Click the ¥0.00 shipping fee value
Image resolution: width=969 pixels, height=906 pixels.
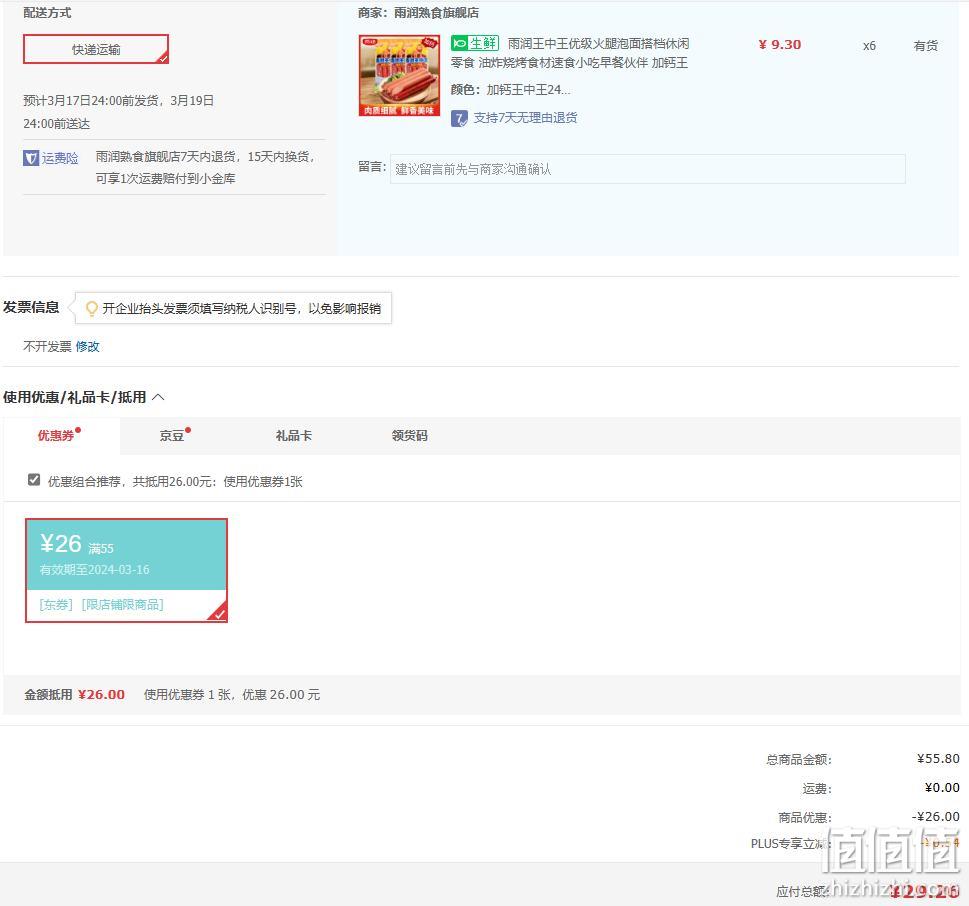point(942,787)
